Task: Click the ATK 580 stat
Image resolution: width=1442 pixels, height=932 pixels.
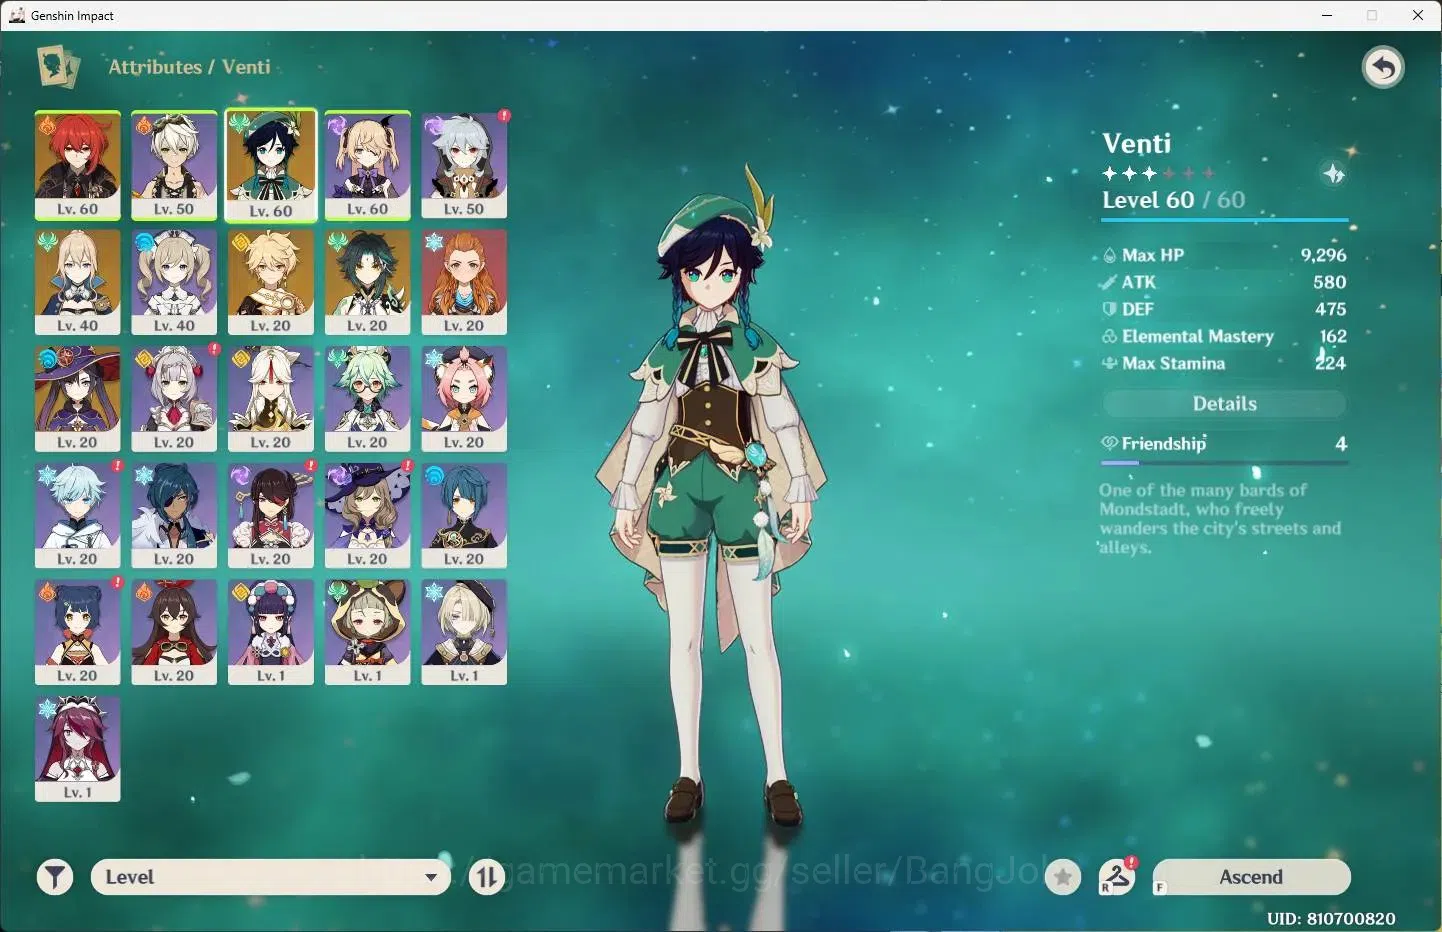Action: coord(1224,282)
